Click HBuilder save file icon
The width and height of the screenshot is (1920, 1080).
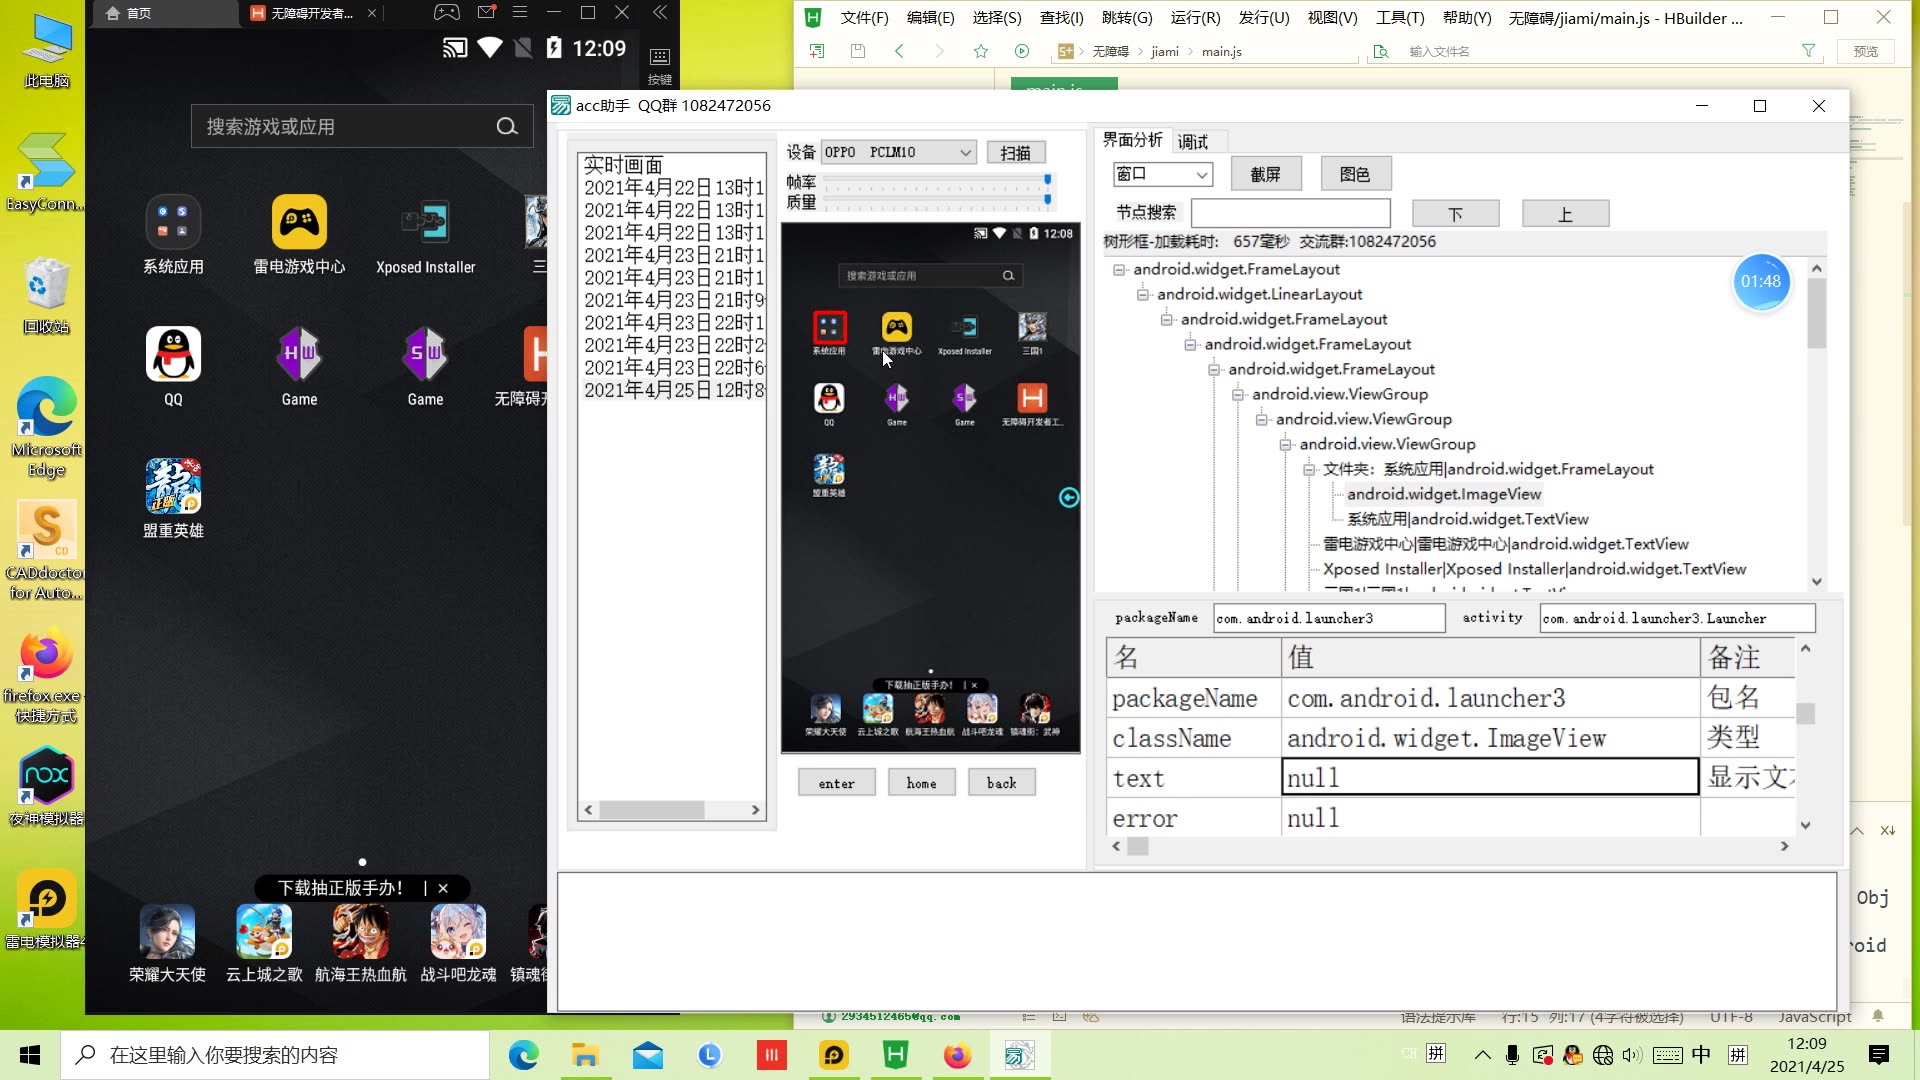click(857, 51)
